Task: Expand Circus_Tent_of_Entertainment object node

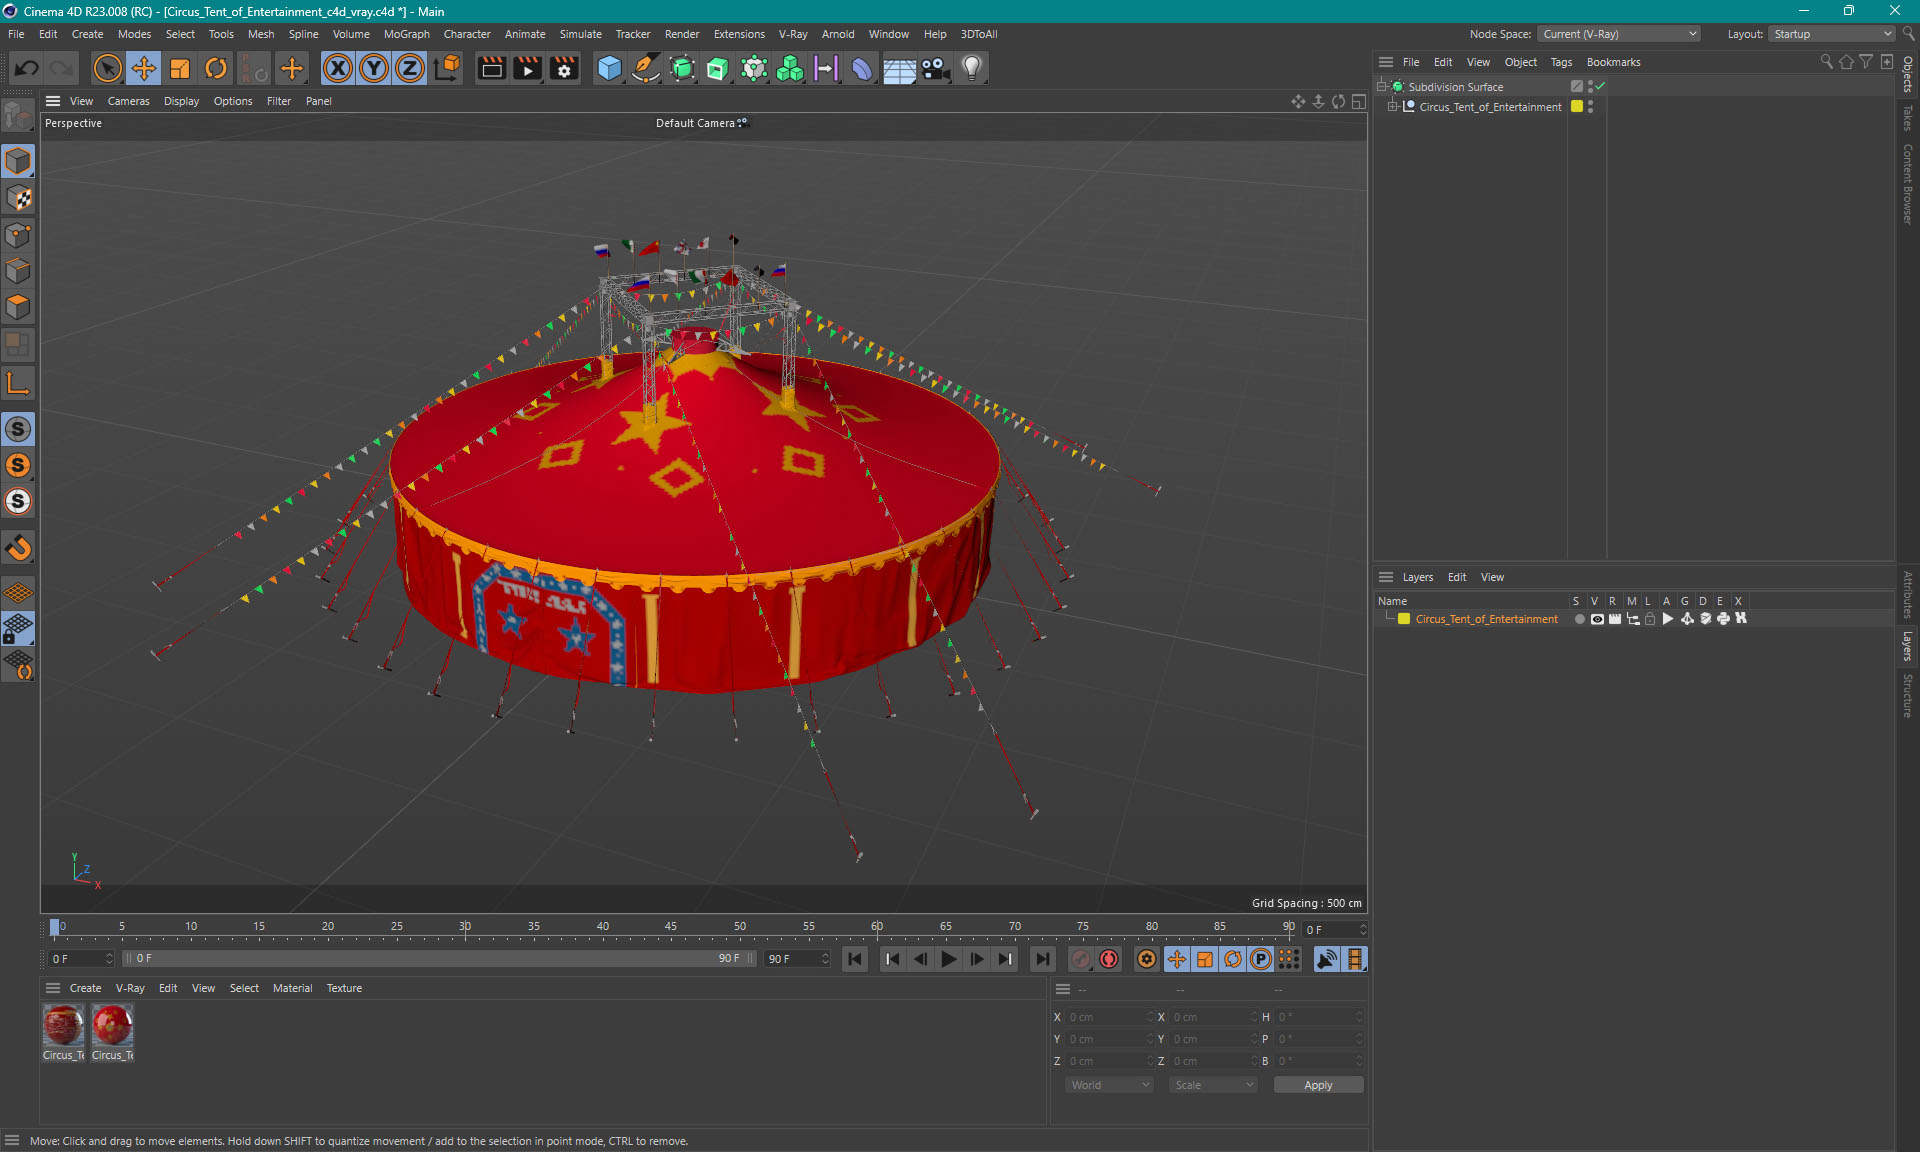Action: pos(1392,107)
